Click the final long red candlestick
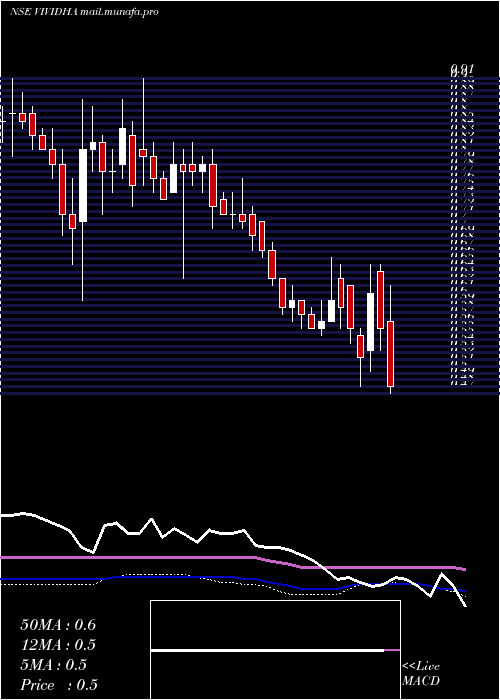500x700 pixels. (391, 354)
